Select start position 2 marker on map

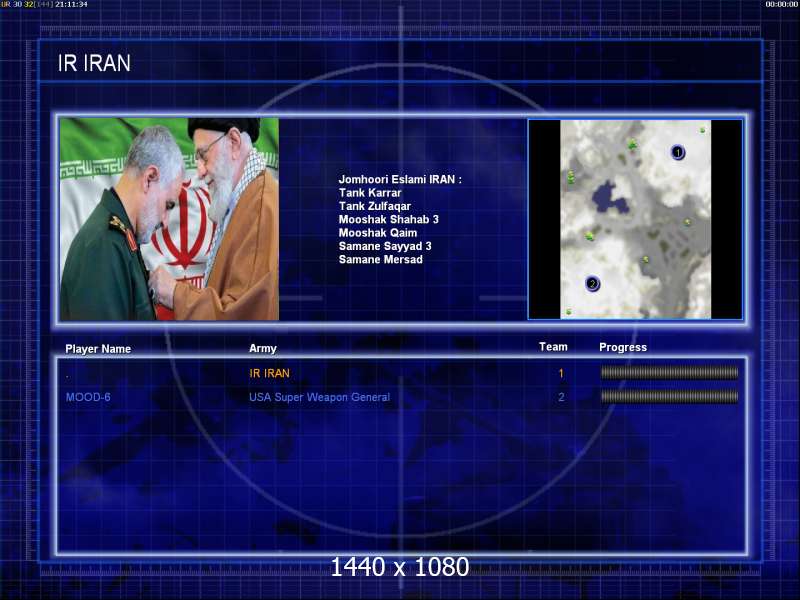[592, 284]
